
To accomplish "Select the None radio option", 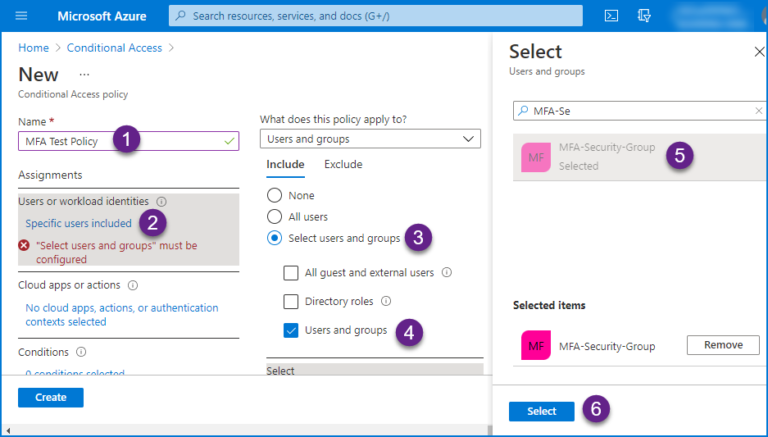I will [x=274, y=195].
